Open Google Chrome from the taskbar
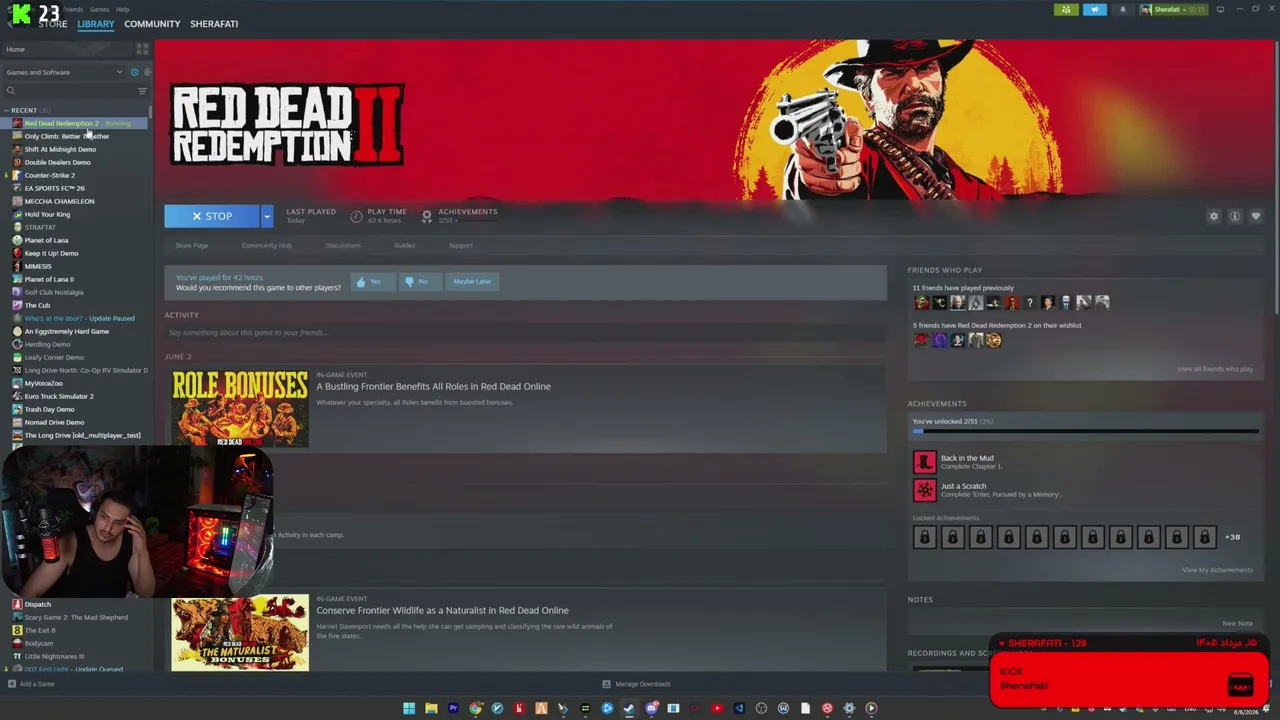1280x720 pixels. 475,708
